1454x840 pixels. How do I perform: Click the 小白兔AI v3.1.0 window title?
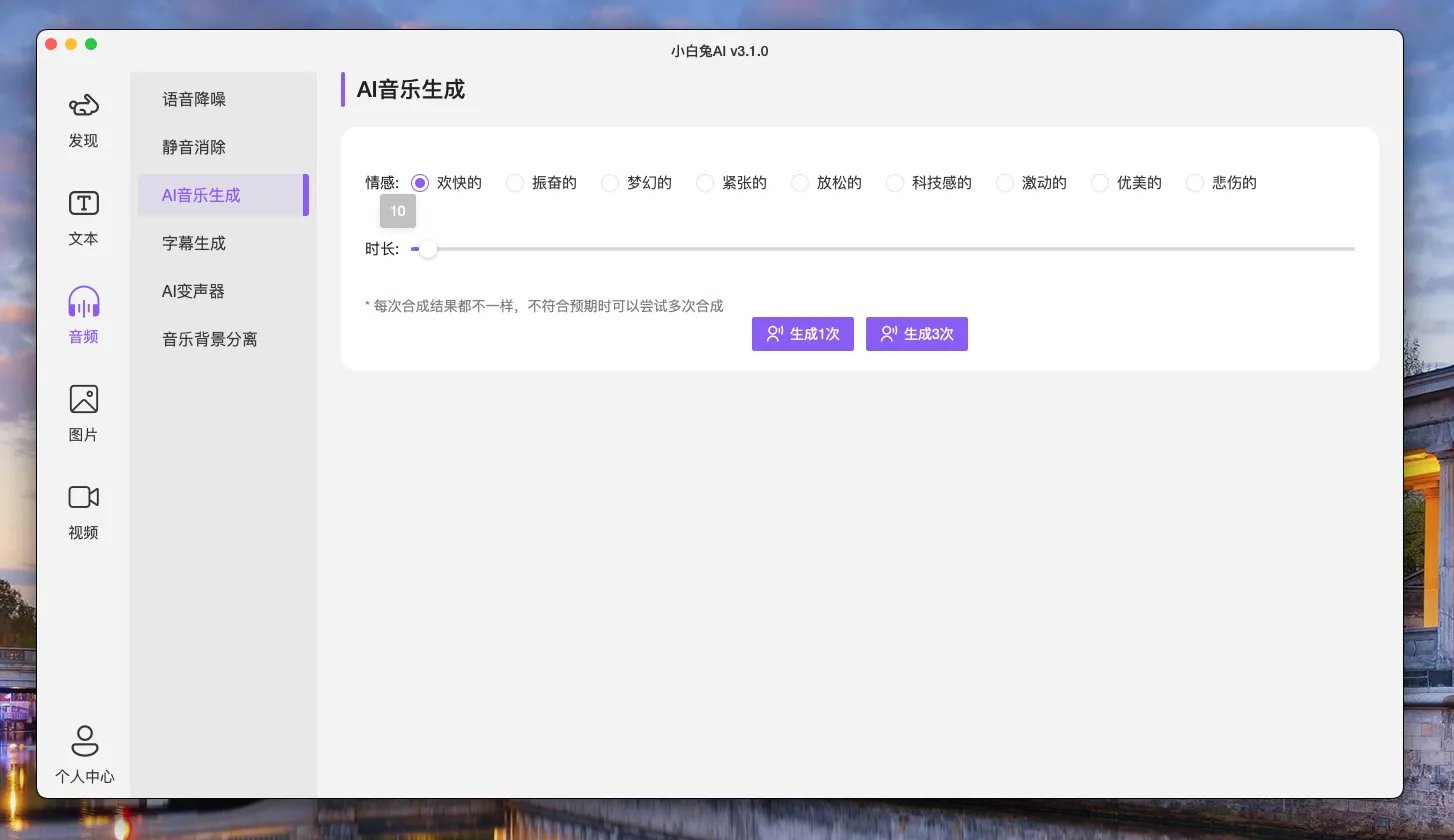720,51
